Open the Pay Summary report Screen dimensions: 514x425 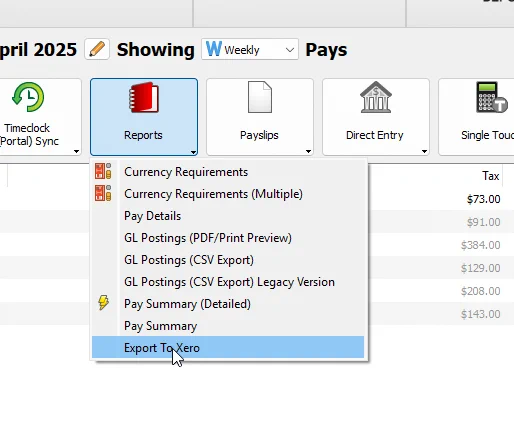tap(228, 326)
